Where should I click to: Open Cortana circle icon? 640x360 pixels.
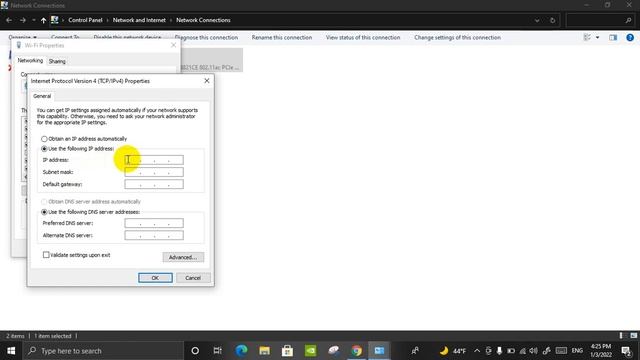point(195,351)
